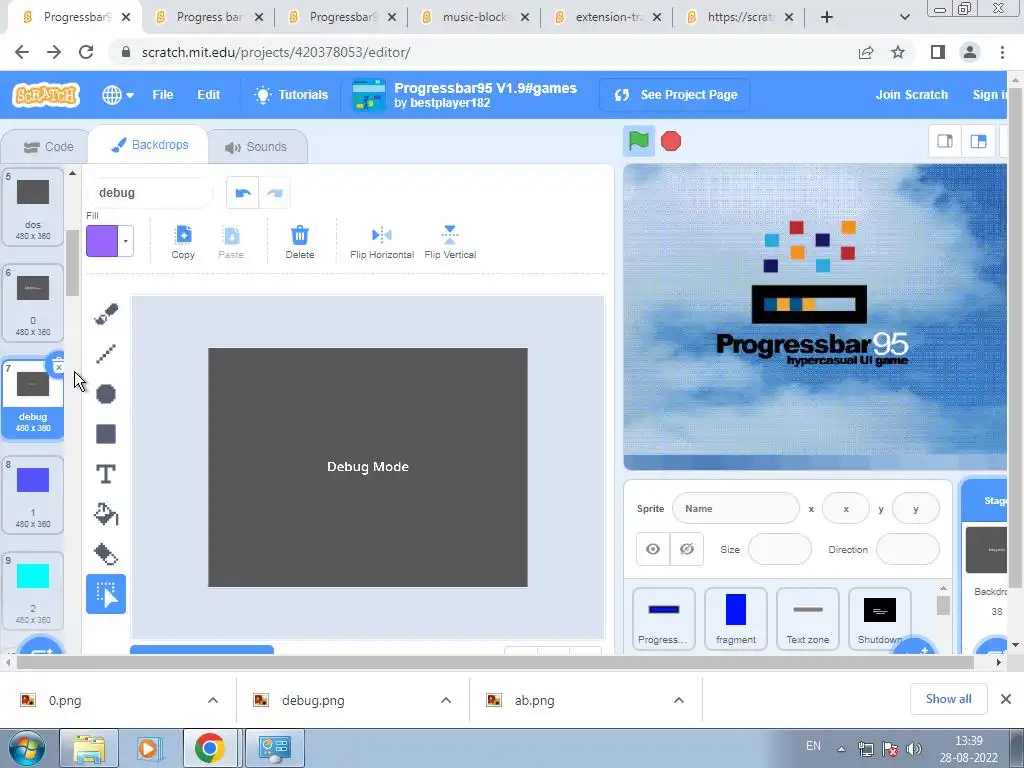1024x768 pixels.
Task: Expand options for ab.png download
Action: (x=679, y=700)
